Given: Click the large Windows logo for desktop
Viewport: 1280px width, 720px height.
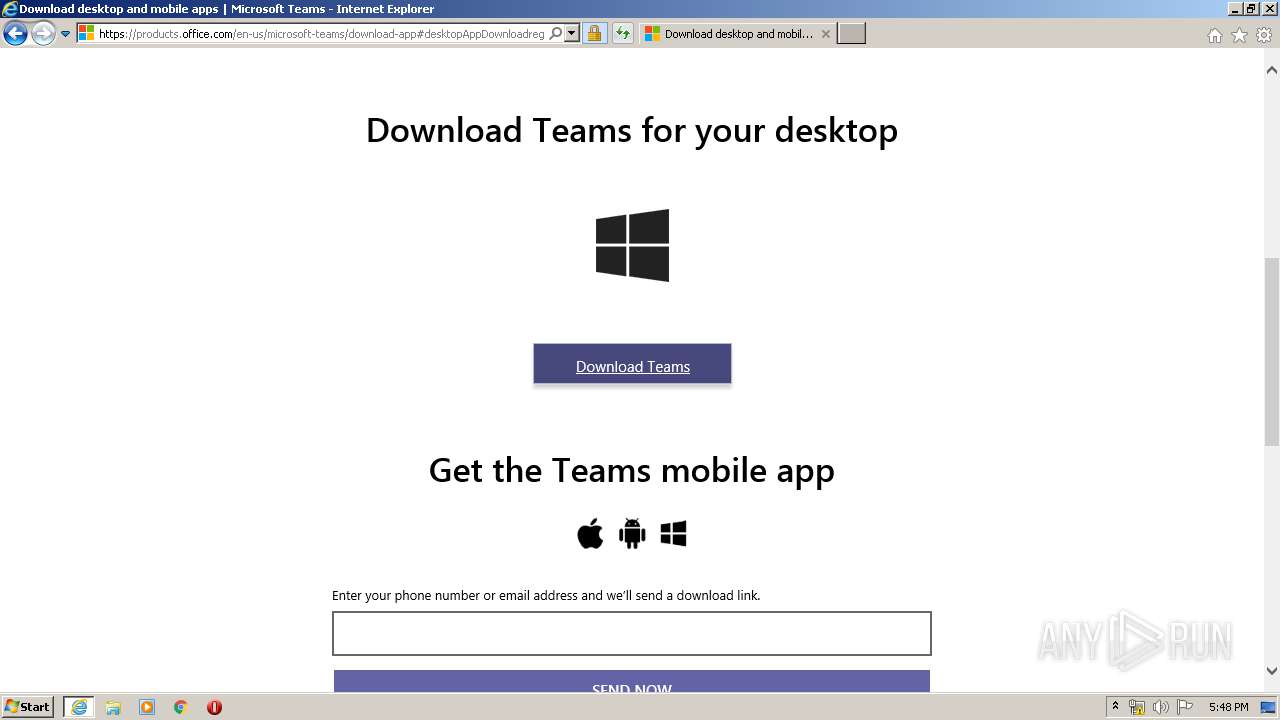Looking at the screenshot, I should 632,245.
